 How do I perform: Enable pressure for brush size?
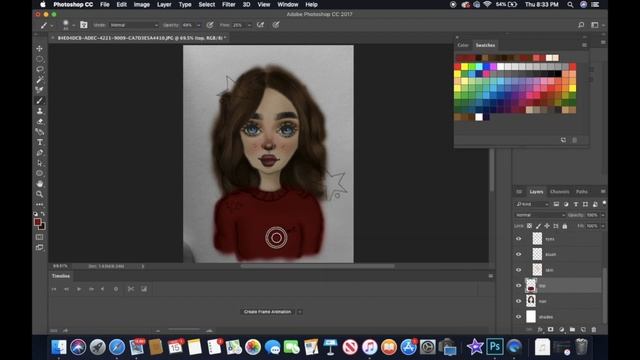[x=276, y=25]
